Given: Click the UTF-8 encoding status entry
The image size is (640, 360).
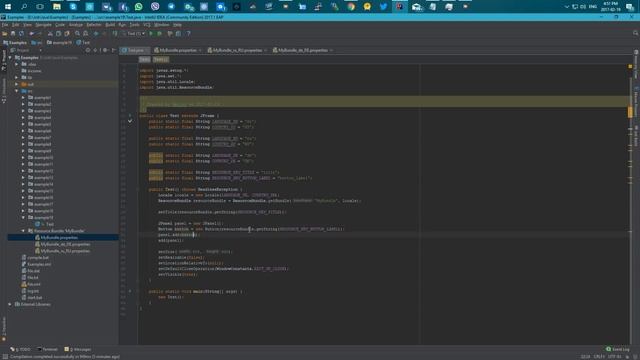Looking at the screenshot, I should pyautogui.click(x=615, y=357).
